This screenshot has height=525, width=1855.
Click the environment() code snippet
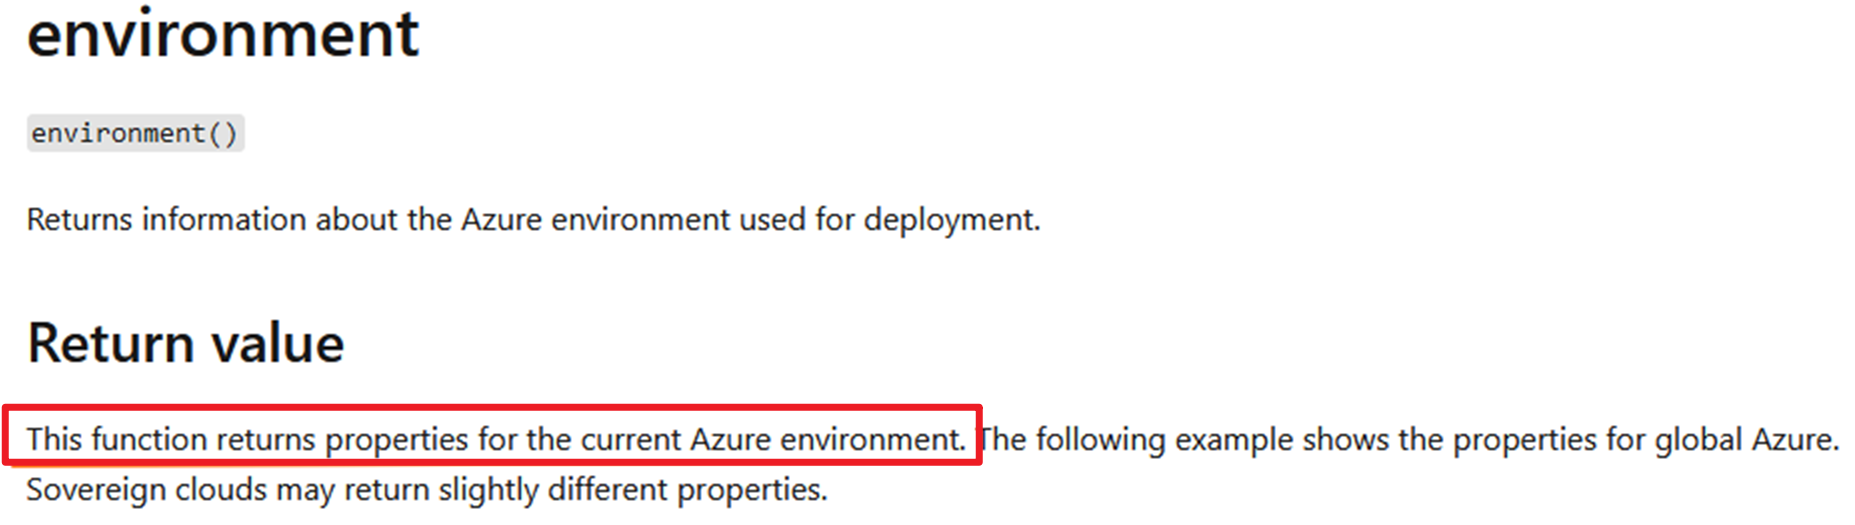point(135,134)
